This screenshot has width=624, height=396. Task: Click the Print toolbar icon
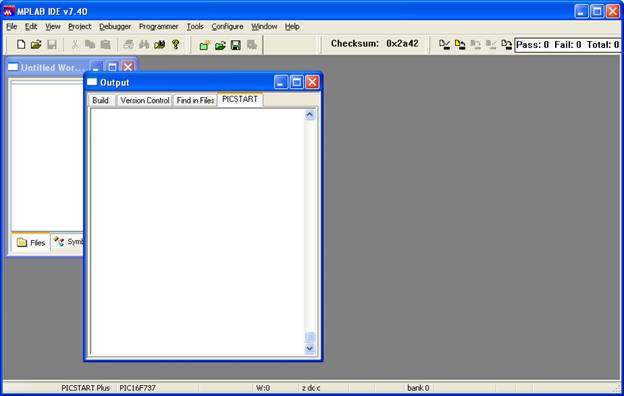tap(128, 44)
